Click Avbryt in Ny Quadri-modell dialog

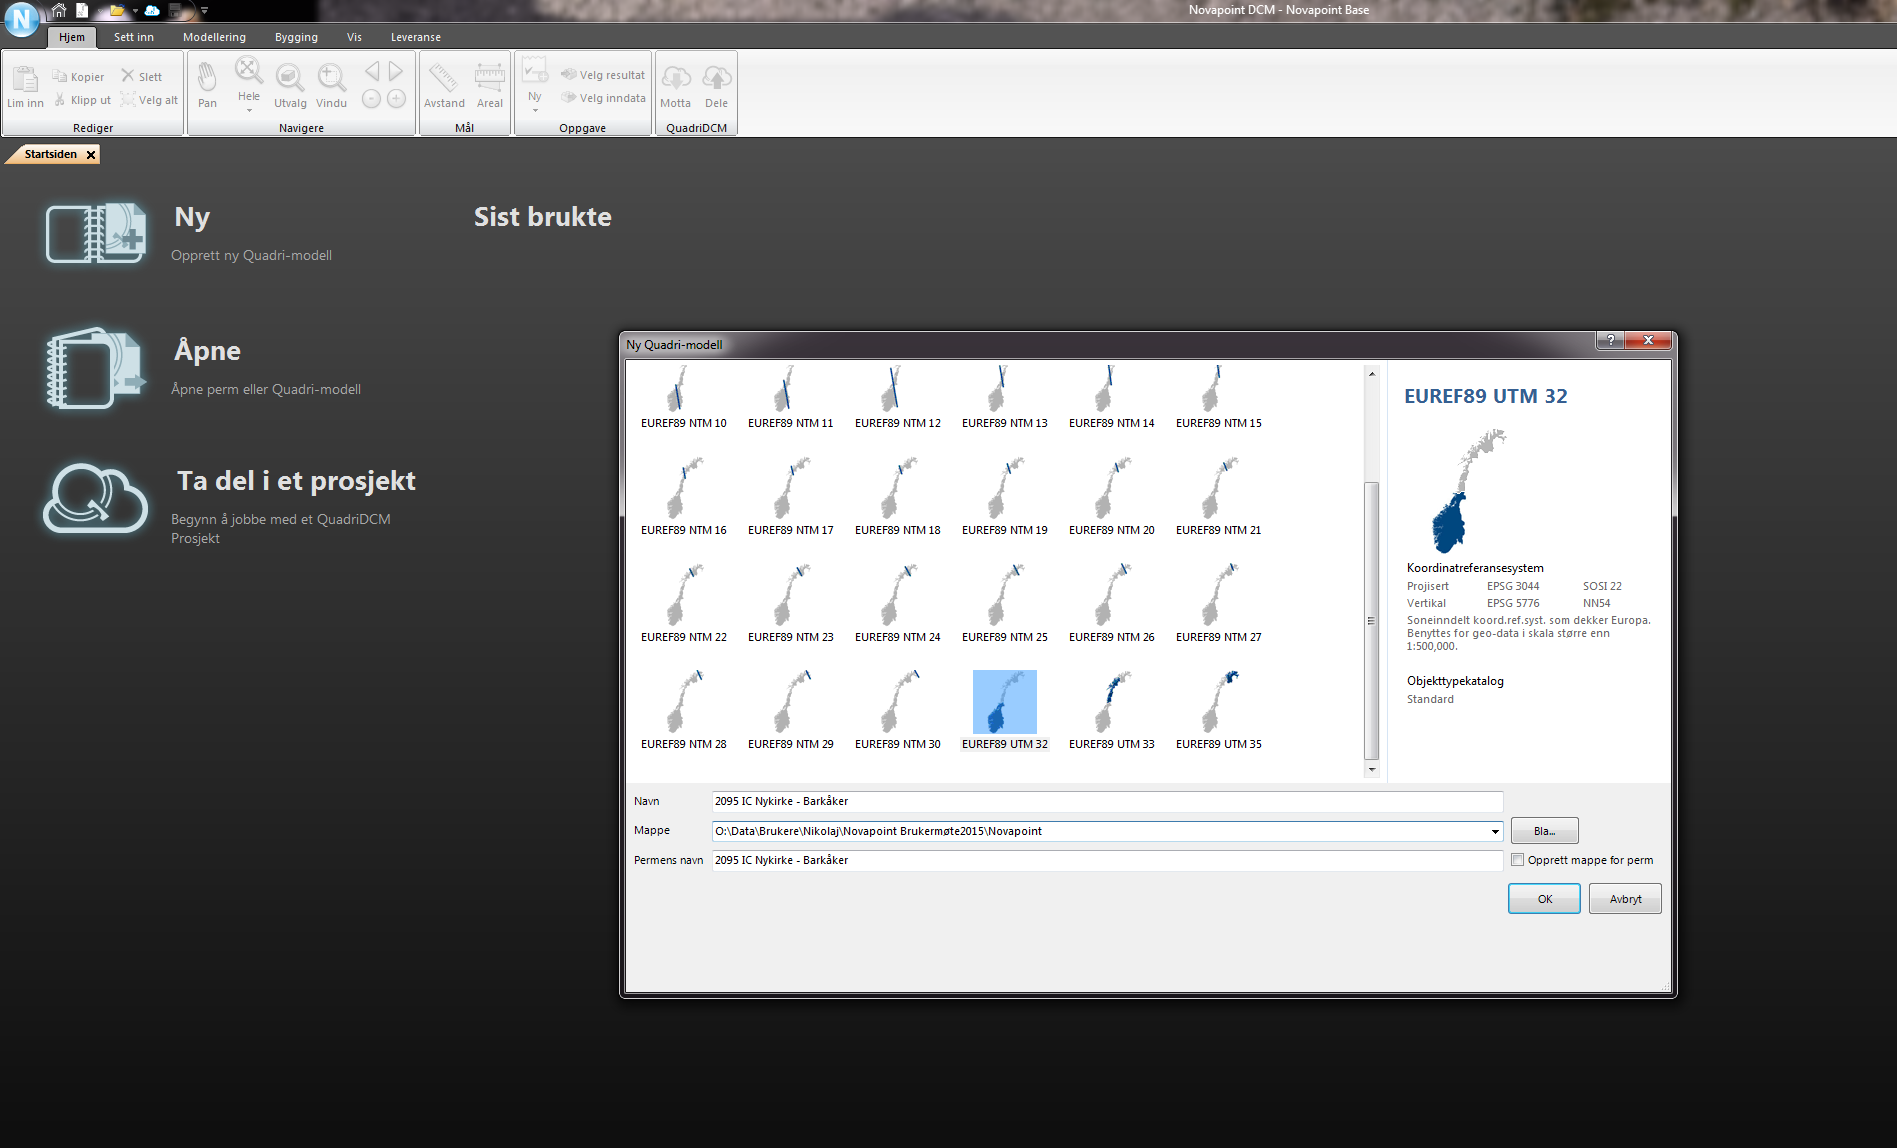coord(1625,899)
